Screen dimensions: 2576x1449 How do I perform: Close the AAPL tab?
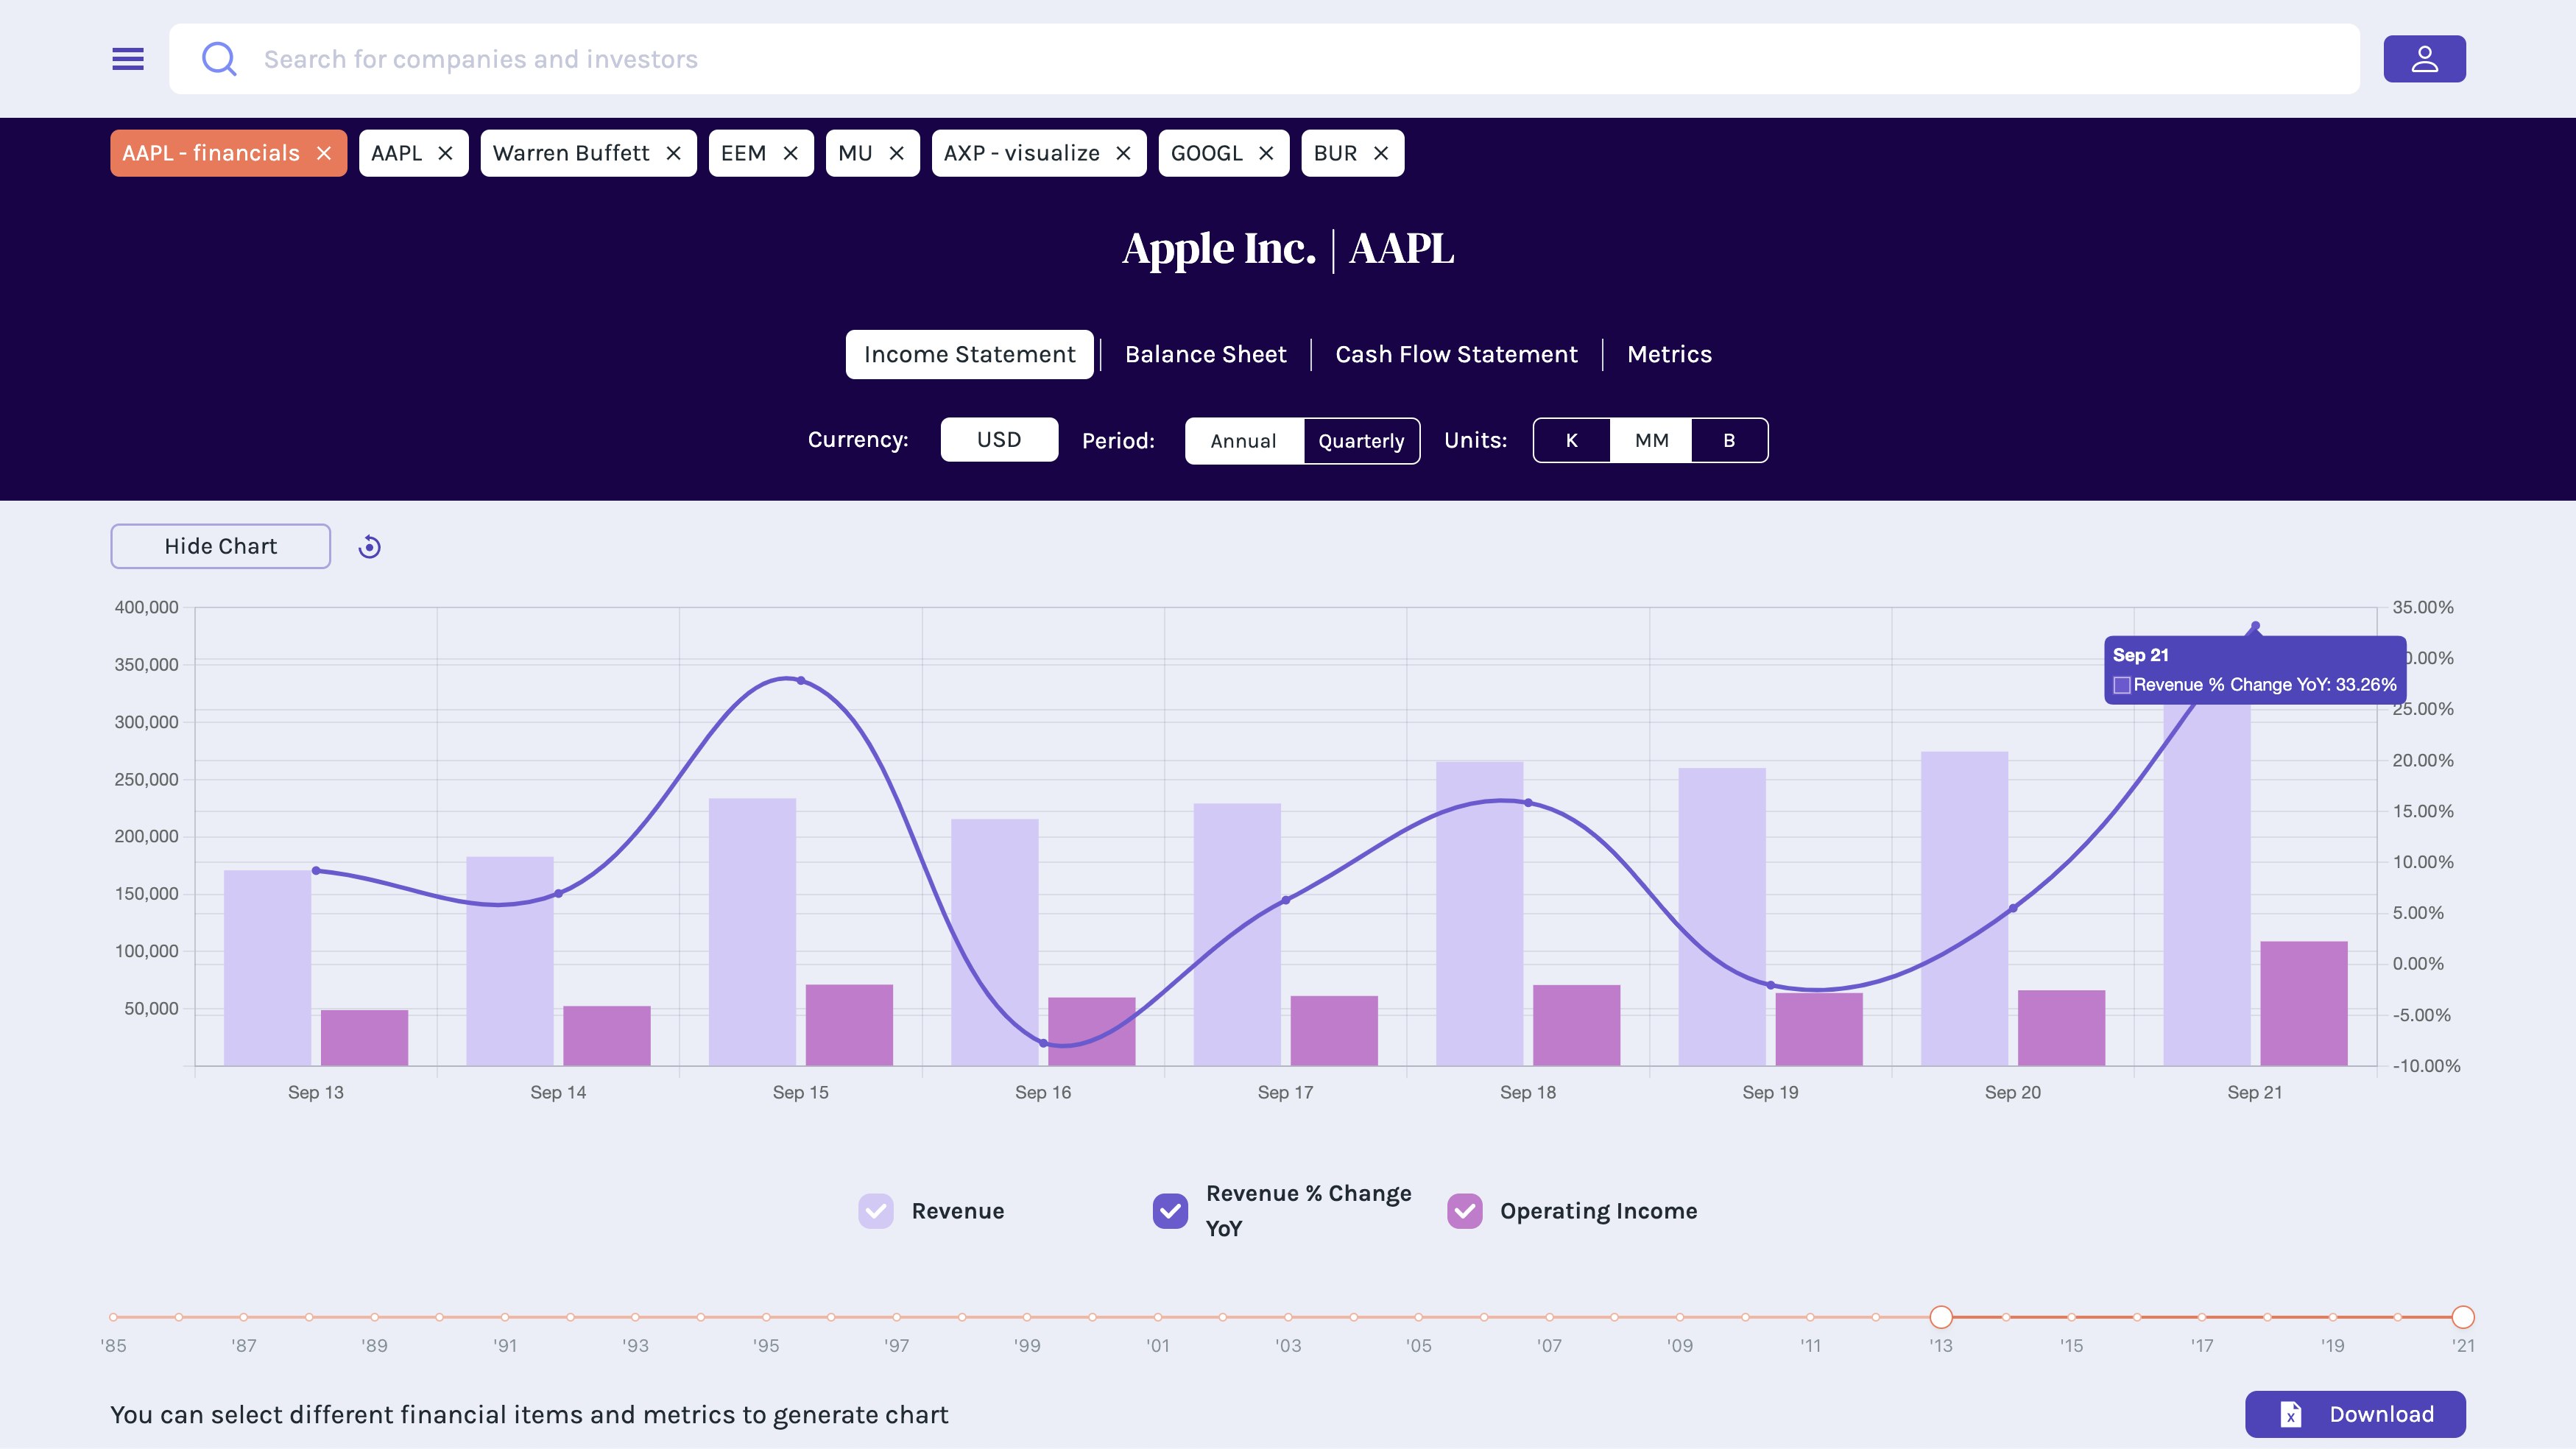[x=446, y=153]
